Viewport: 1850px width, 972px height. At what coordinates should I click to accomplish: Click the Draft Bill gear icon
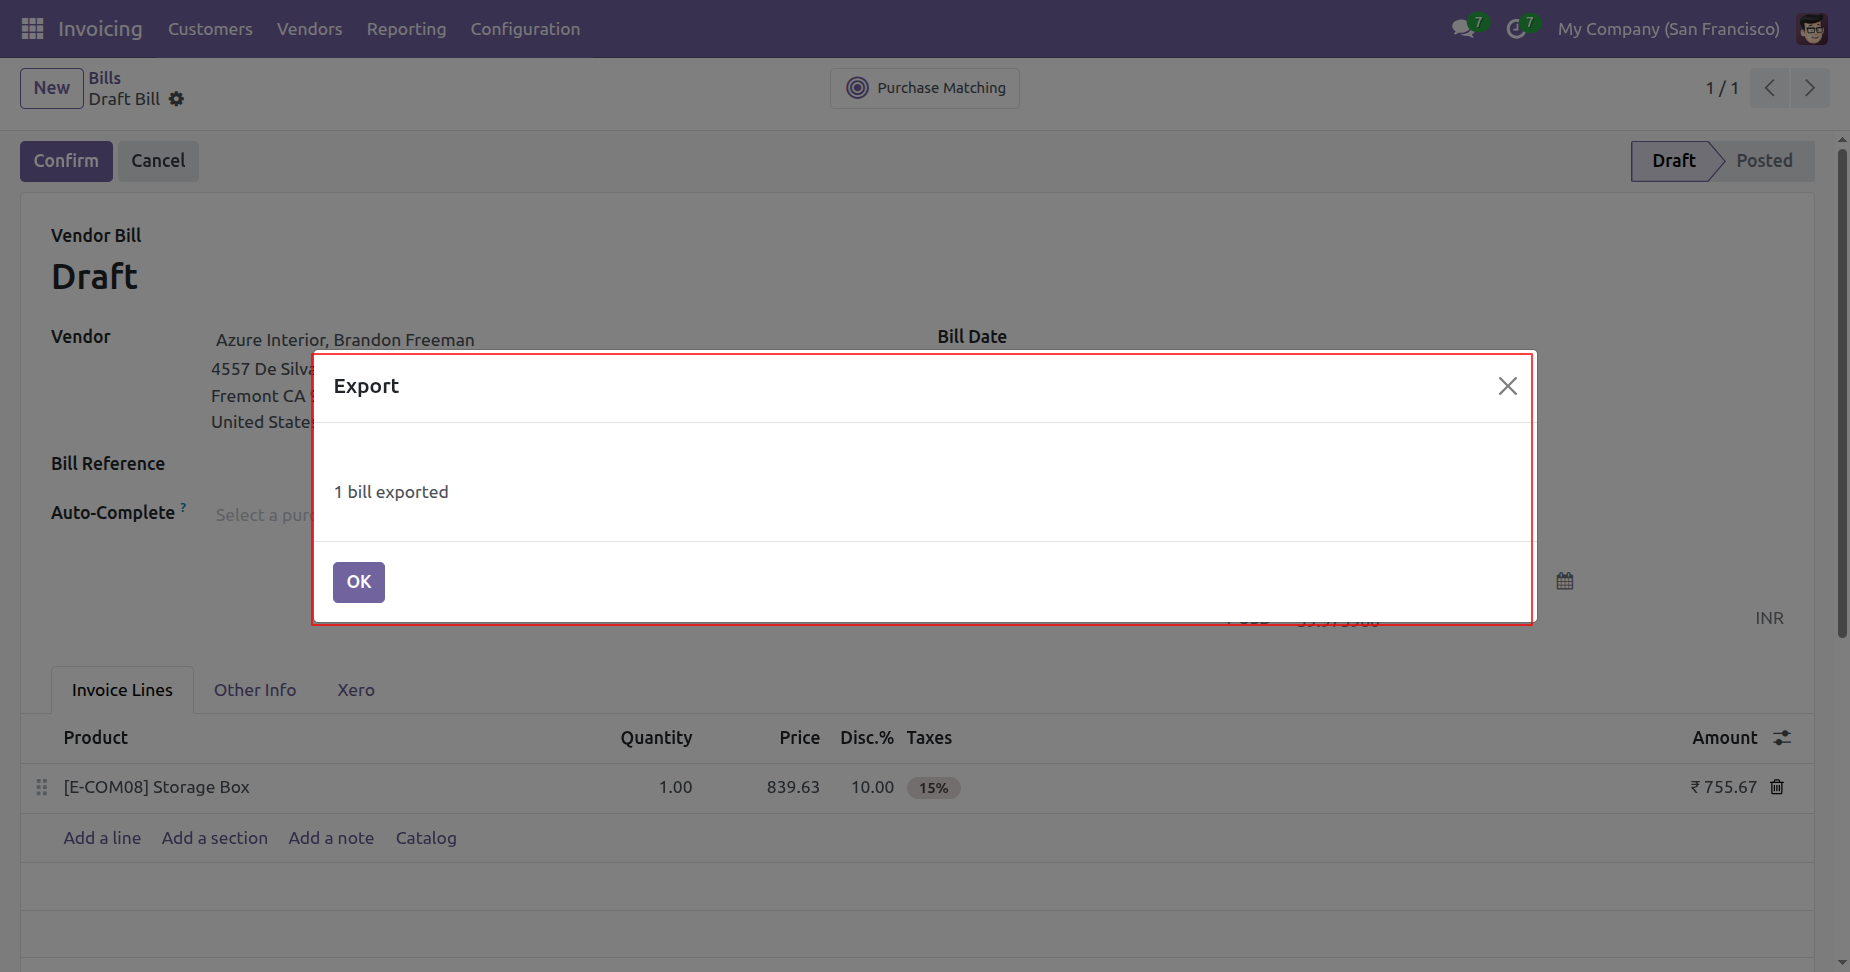pos(176,99)
